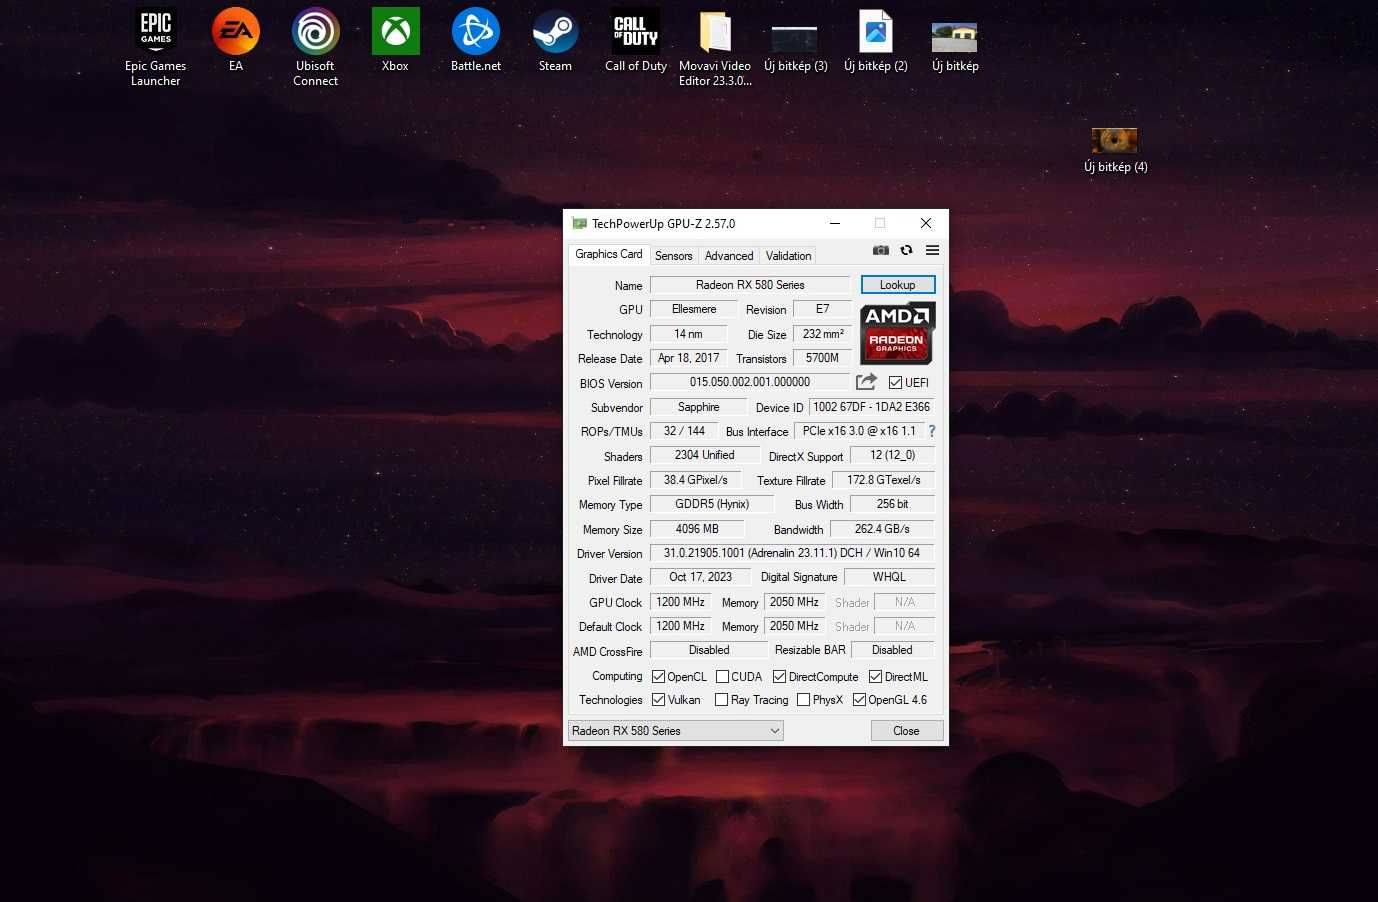This screenshot has height=902, width=1378.
Task: Click the Pixel Fillrate 38.4 GPixel/s value
Action: (696, 480)
